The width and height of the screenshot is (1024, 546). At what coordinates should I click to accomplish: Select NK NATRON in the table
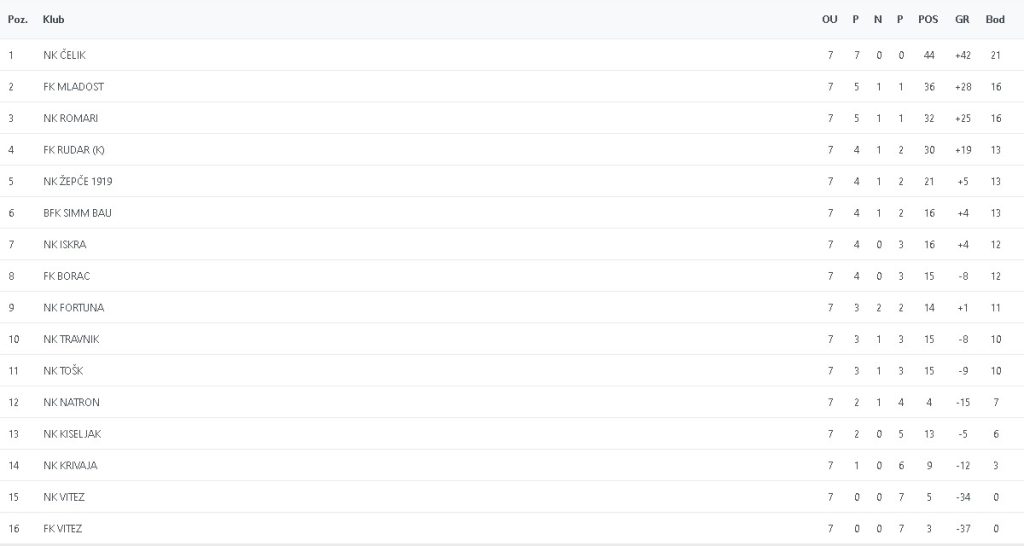(x=71, y=402)
